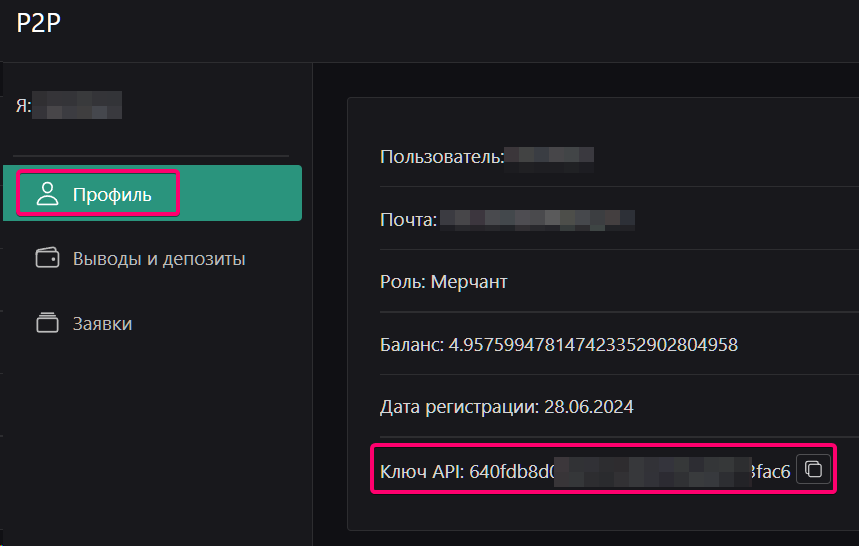Click the Роль: Мерчант row text

click(443, 282)
